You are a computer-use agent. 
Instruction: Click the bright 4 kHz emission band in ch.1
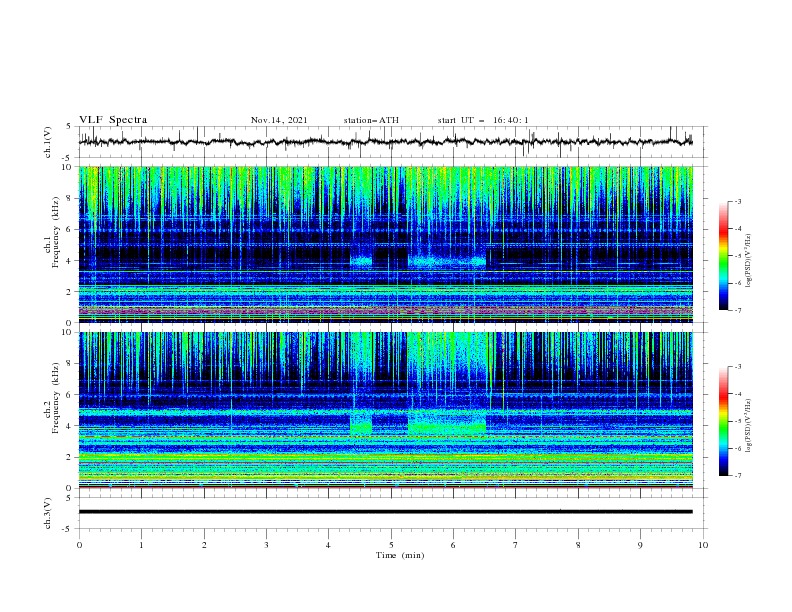click(447, 262)
